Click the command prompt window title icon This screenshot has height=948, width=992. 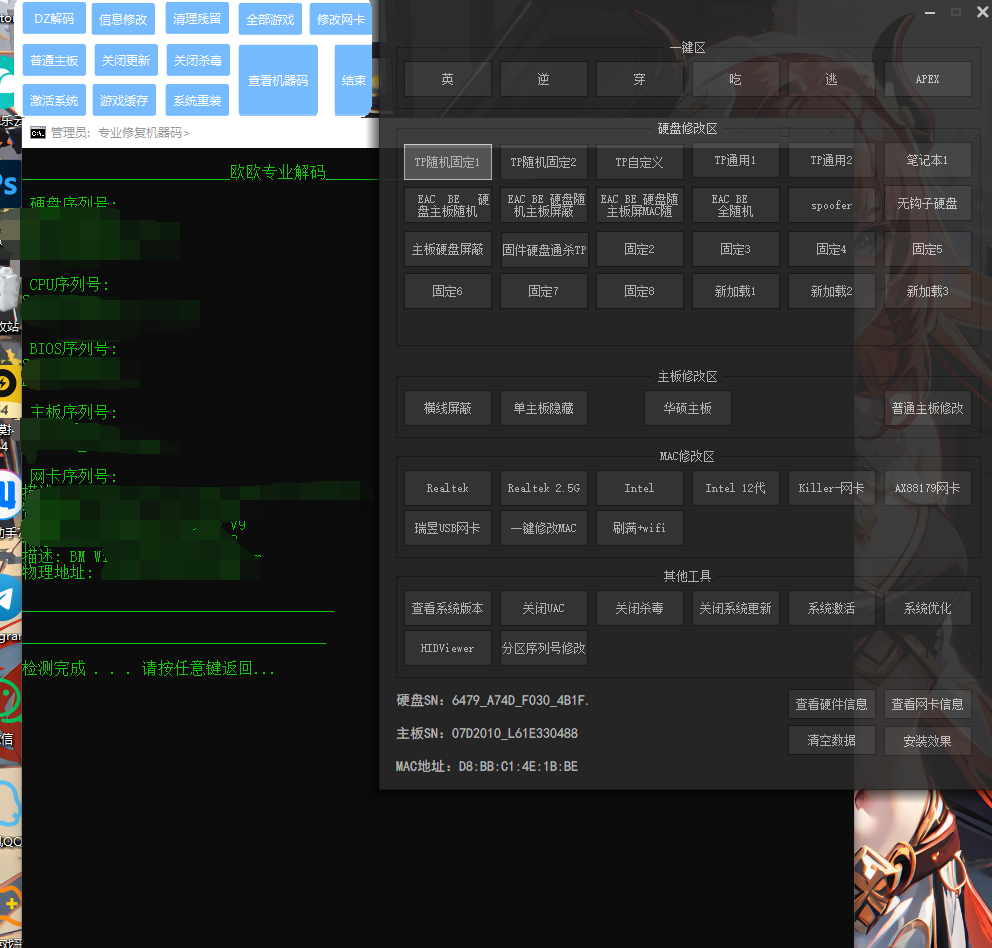(x=38, y=132)
